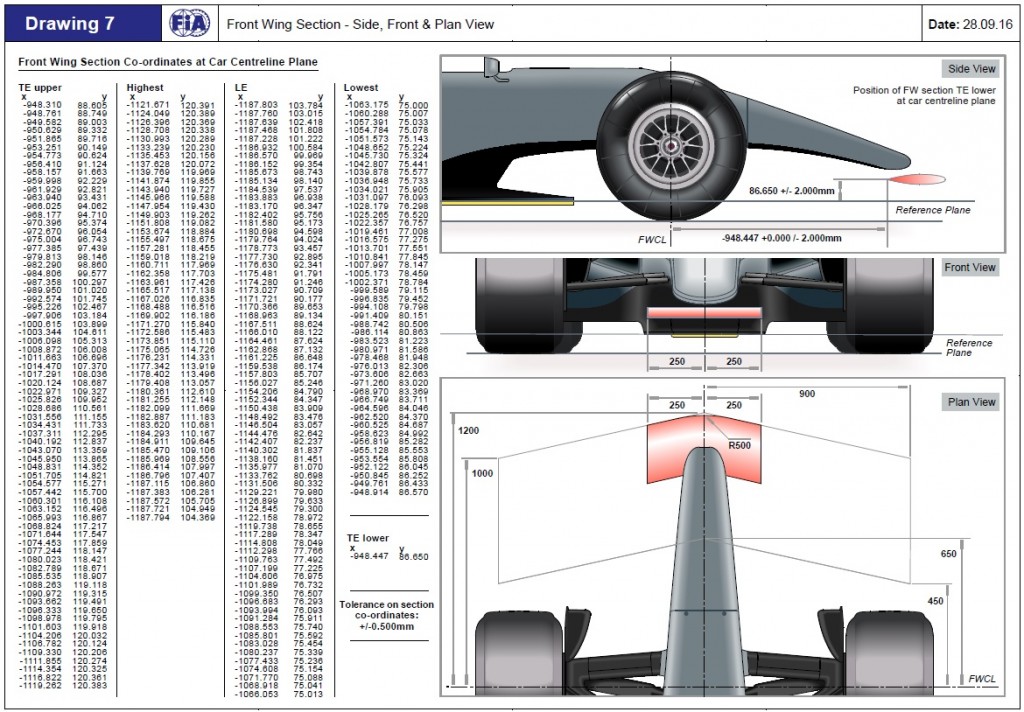
Task: Click the "900" dimension in Plan View
Action: 807,394
